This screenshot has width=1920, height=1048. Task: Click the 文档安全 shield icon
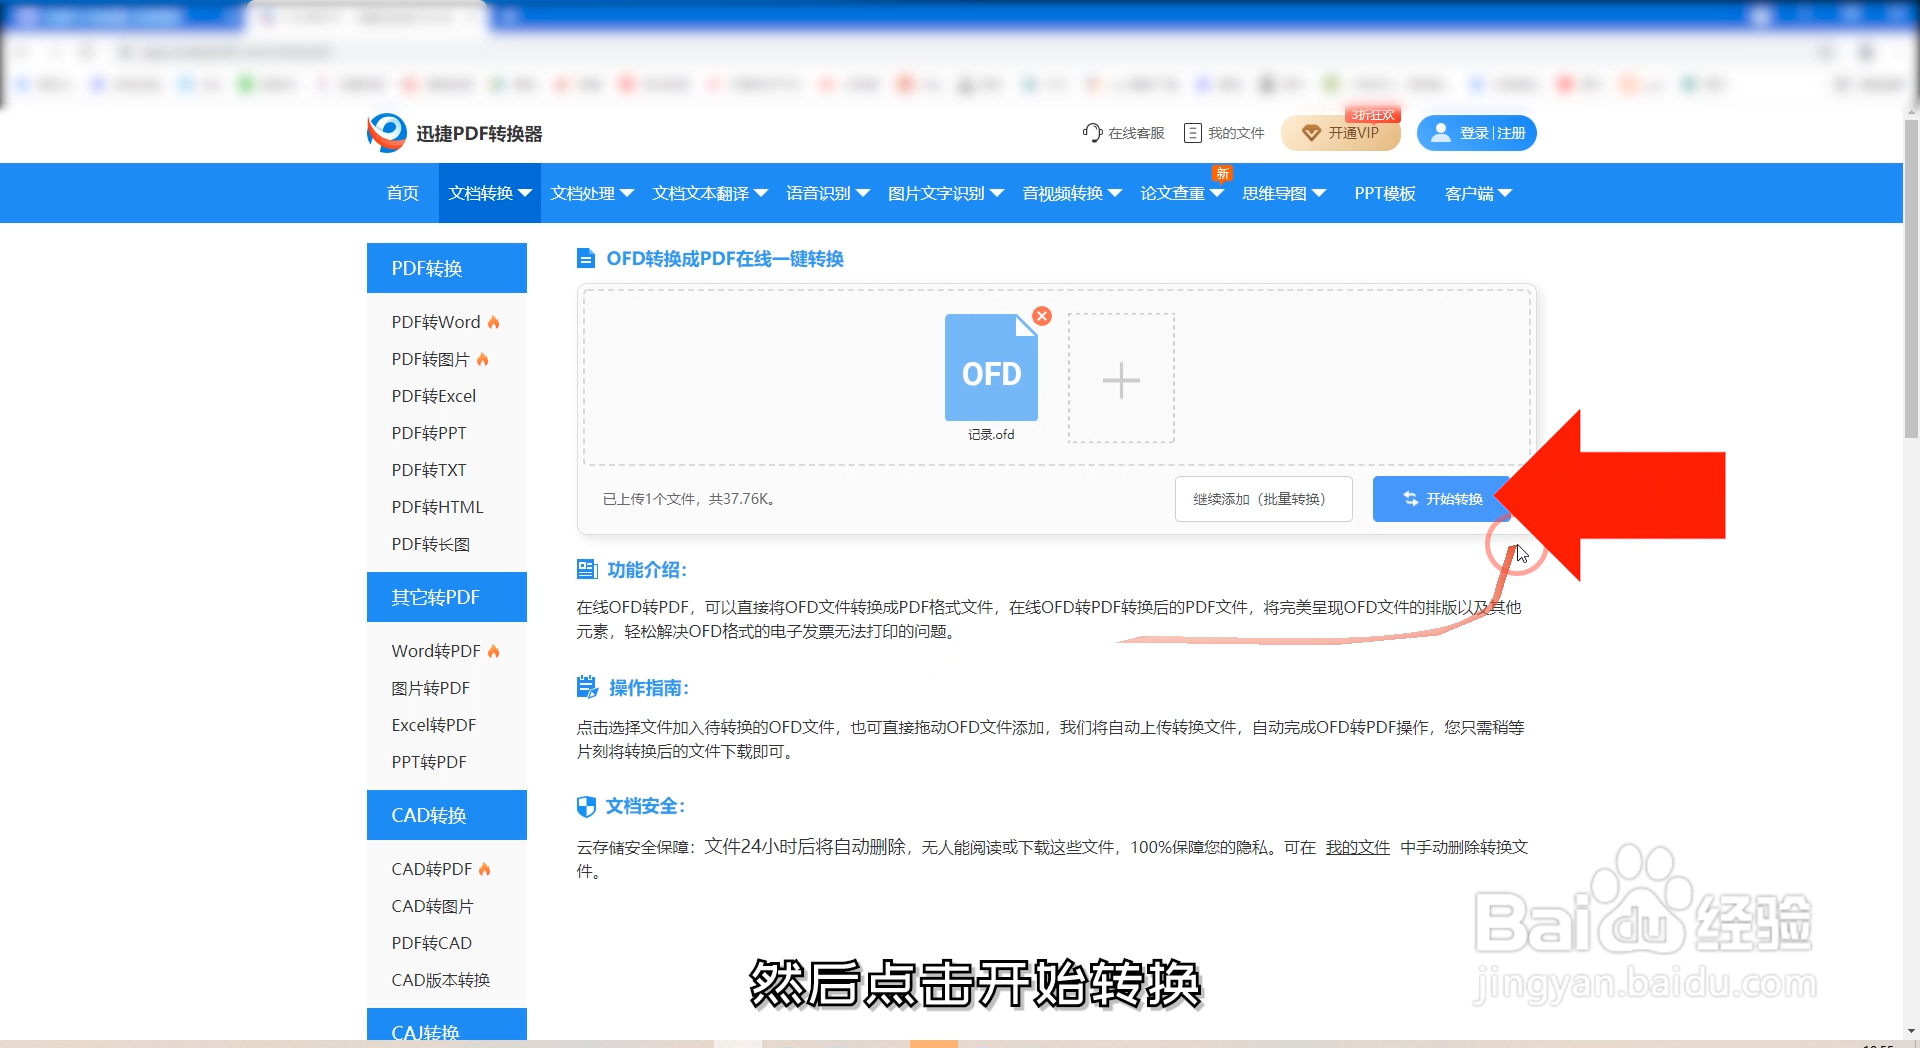point(586,806)
